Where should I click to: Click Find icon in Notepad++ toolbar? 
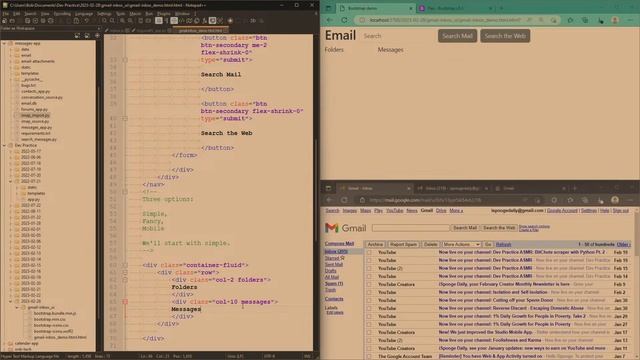(104, 21)
